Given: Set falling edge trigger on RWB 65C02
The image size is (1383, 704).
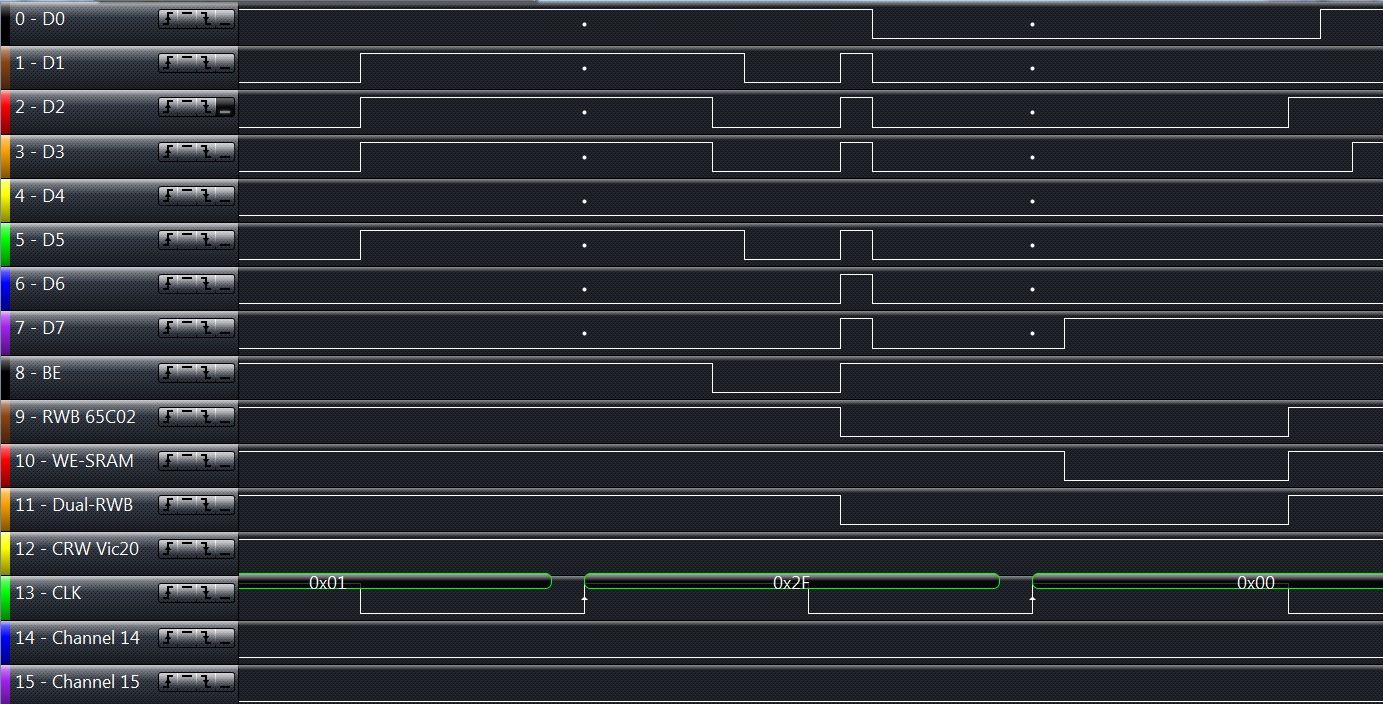Looking at the screenshot, I should click(x=207, y=417).
